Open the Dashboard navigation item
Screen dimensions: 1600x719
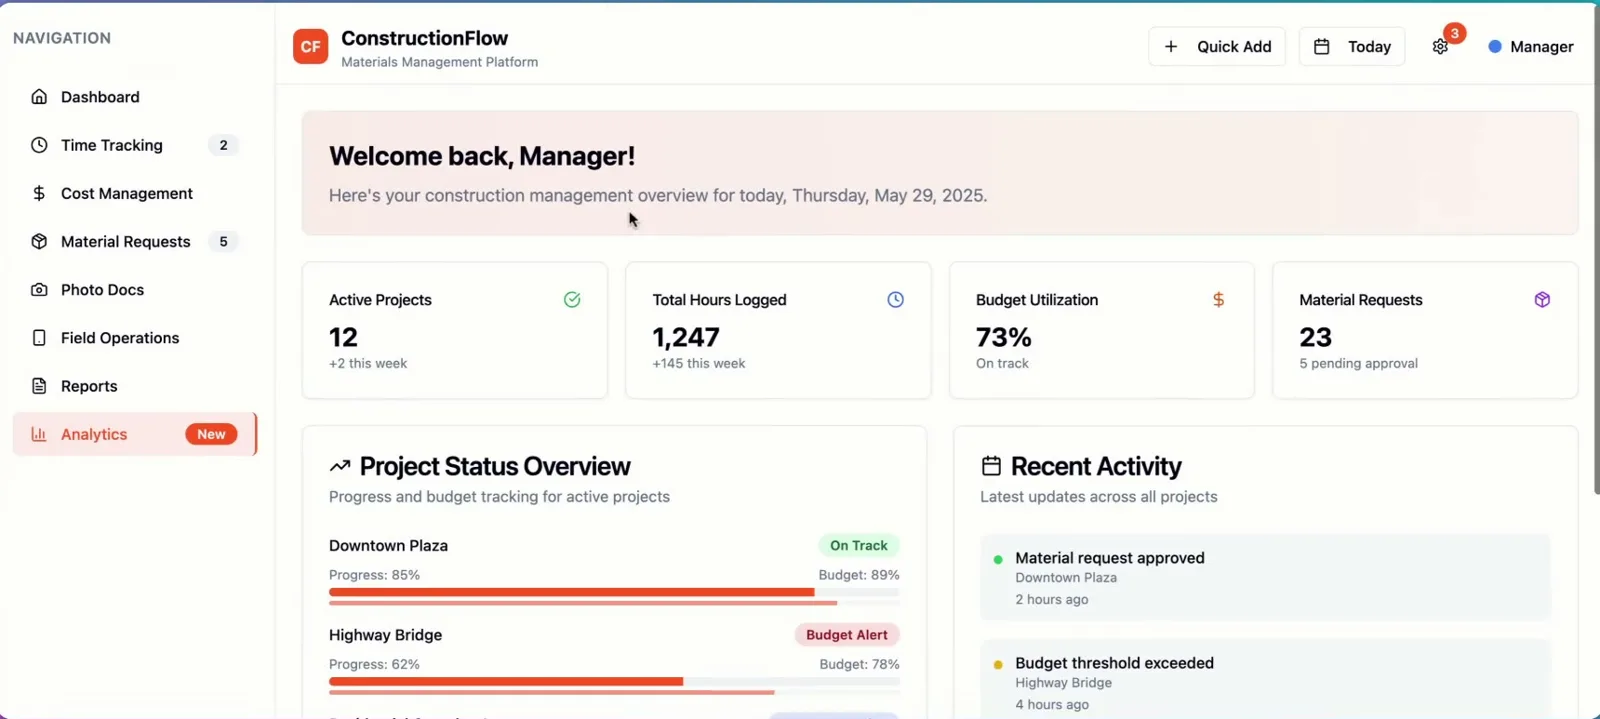pos(135,97)
